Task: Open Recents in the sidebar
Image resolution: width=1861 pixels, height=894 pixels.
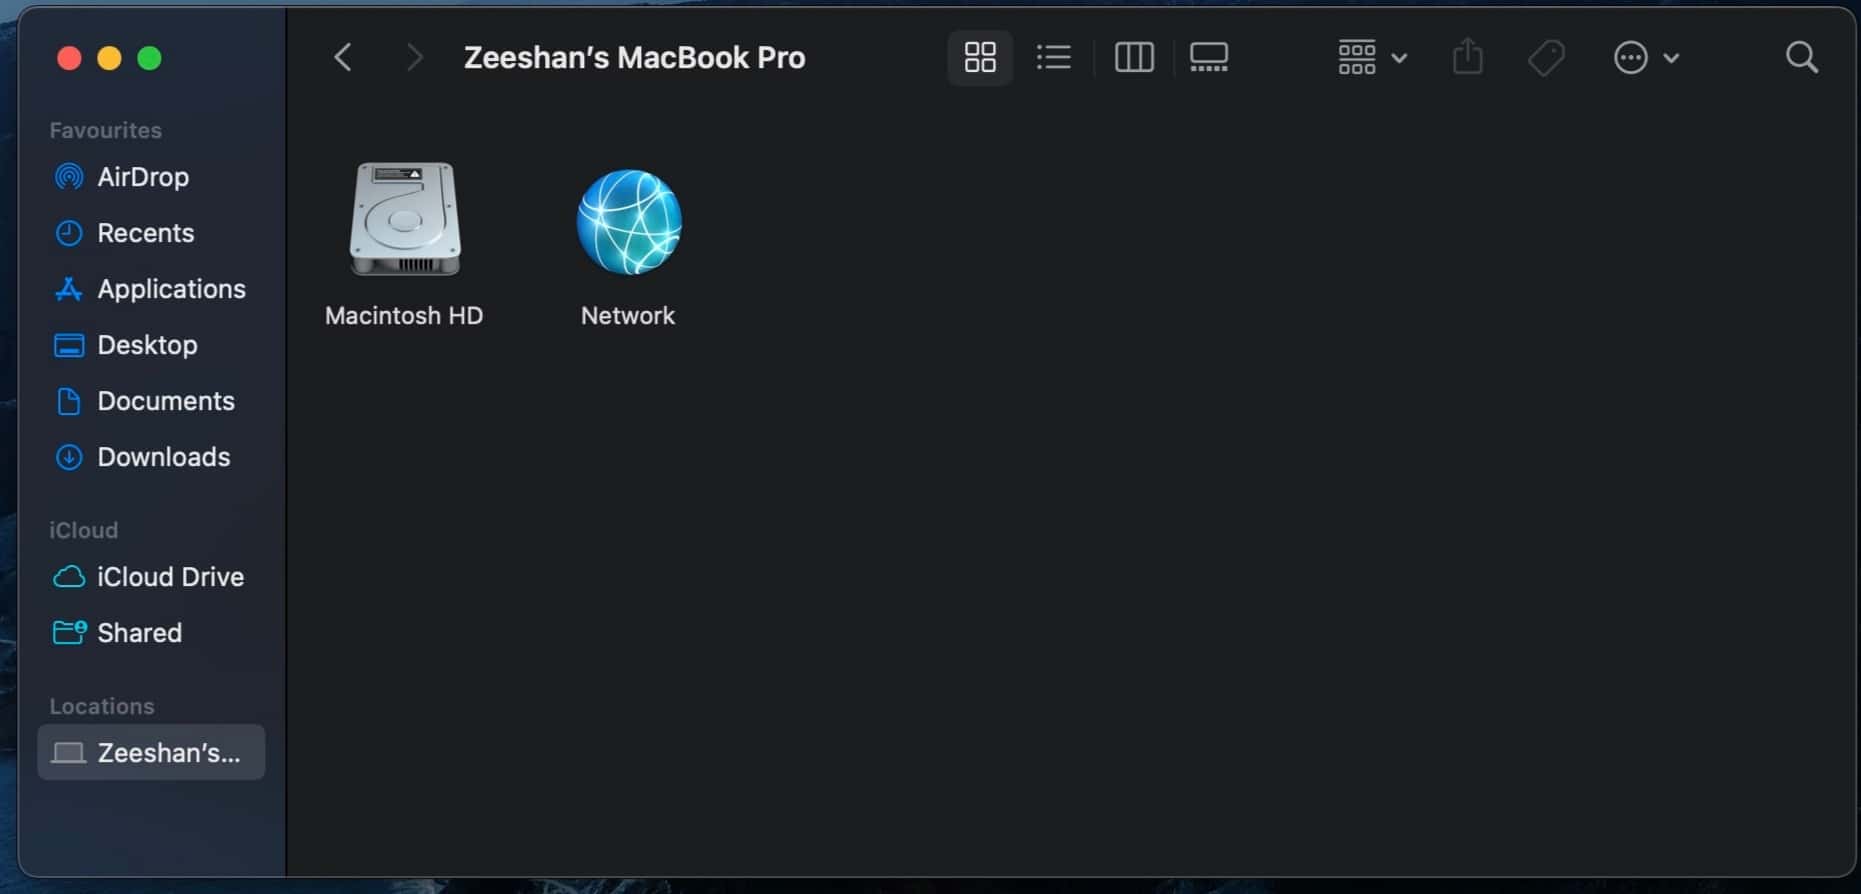Action: (x=151, y=233)
